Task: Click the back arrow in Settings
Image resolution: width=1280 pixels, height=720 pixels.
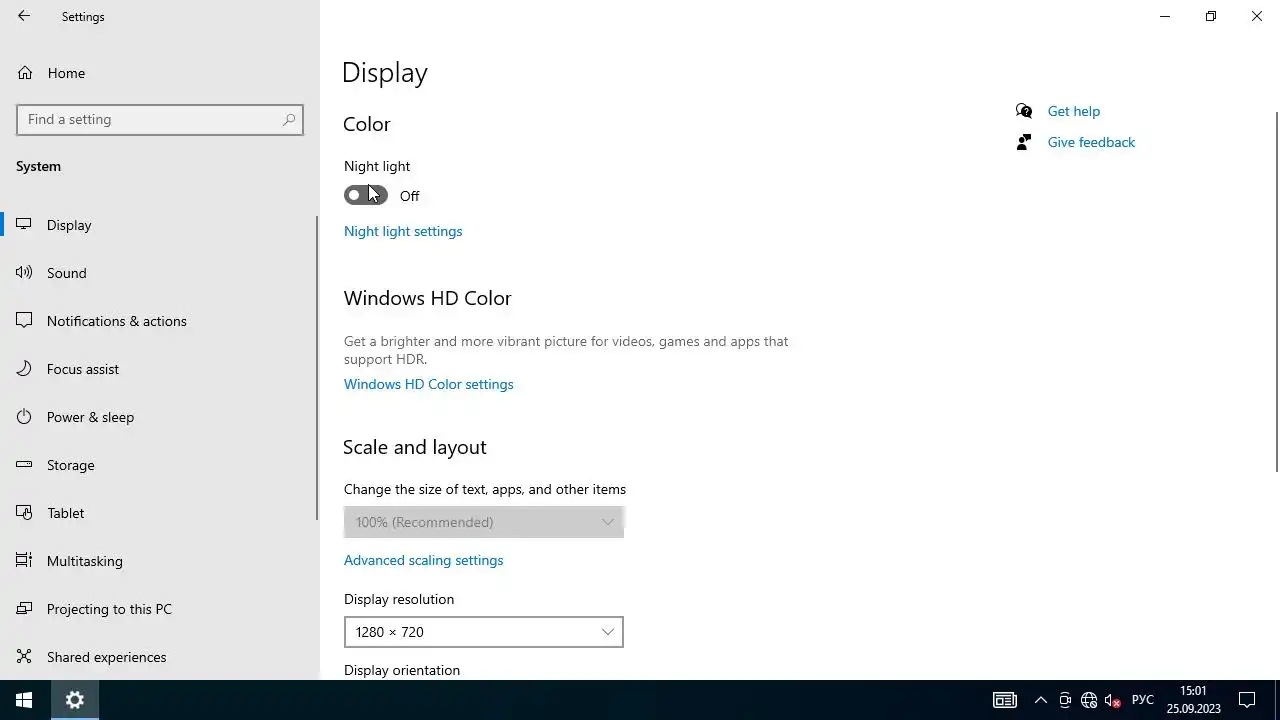Action: coord(24,16)
